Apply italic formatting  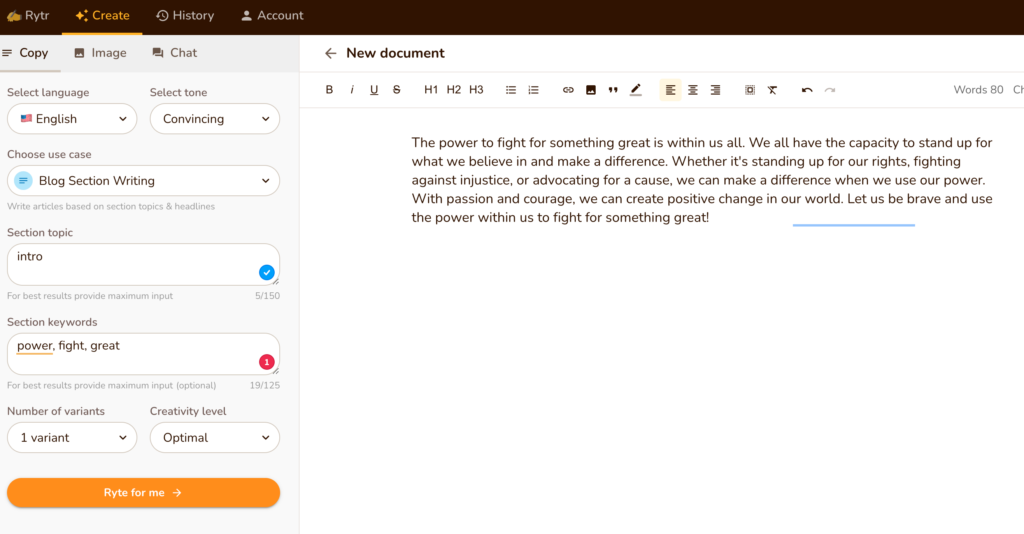coord(352,90)
